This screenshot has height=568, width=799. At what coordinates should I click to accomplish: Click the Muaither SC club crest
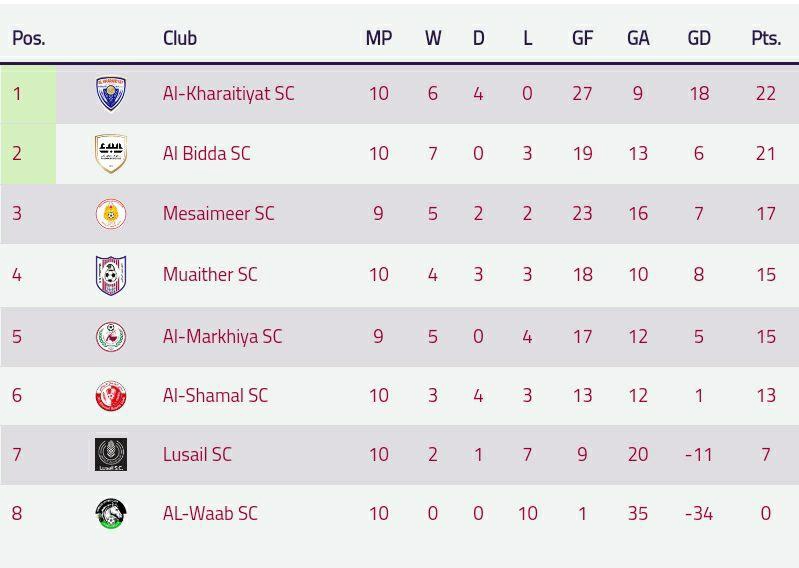tap(110, 275)
